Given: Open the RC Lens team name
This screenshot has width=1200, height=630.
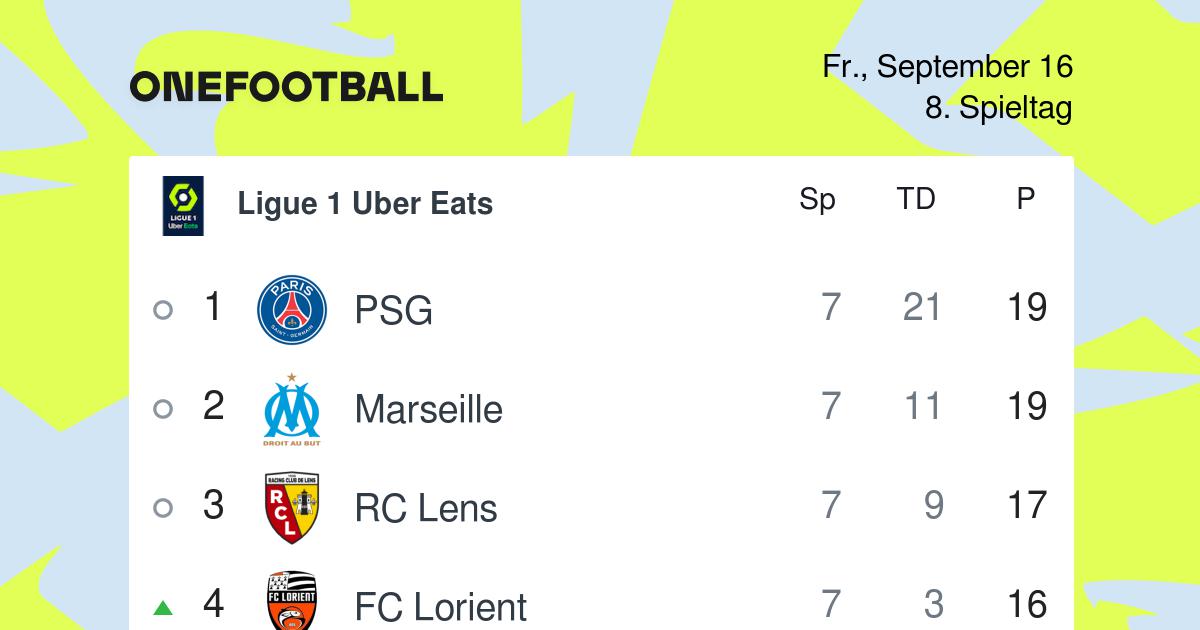Looking at the screenshot, I should (426, 508).
